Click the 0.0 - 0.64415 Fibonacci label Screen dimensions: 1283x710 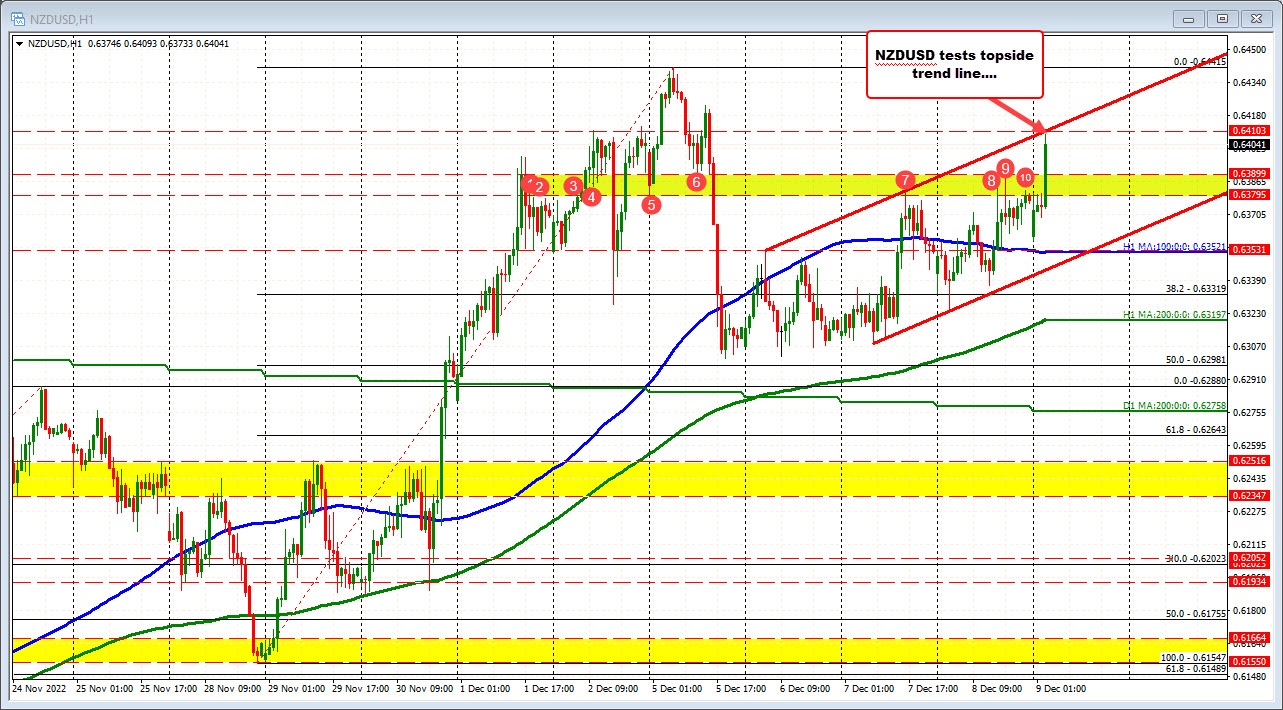1199,62
